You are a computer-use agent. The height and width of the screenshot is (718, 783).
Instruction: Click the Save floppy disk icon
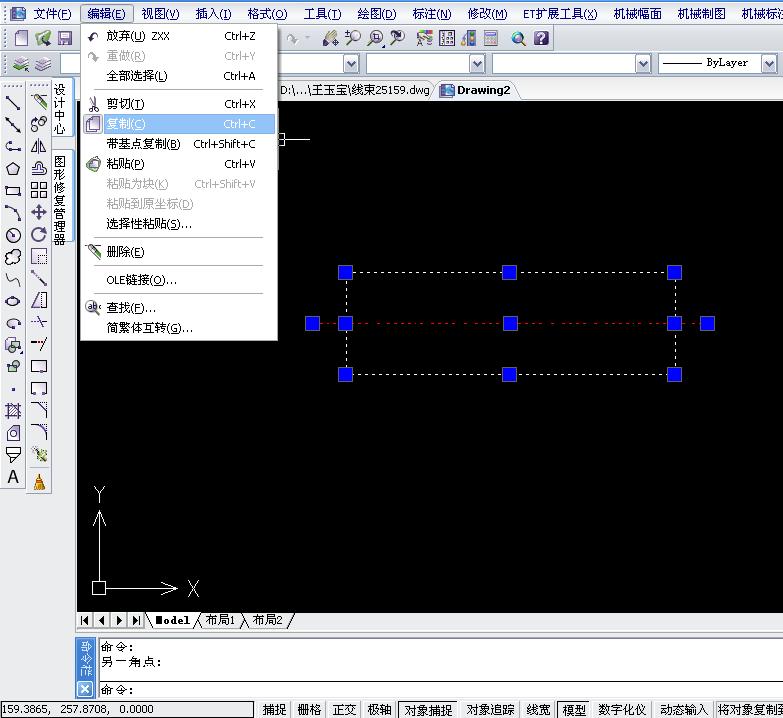pos(65,38)
